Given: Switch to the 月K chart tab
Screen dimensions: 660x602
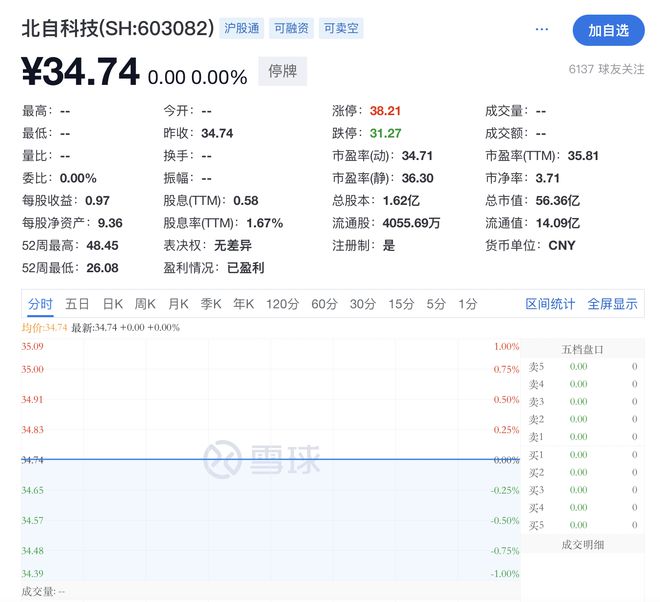Looking at the screenshot, I should pyautogui.click(x=178, y=304).
